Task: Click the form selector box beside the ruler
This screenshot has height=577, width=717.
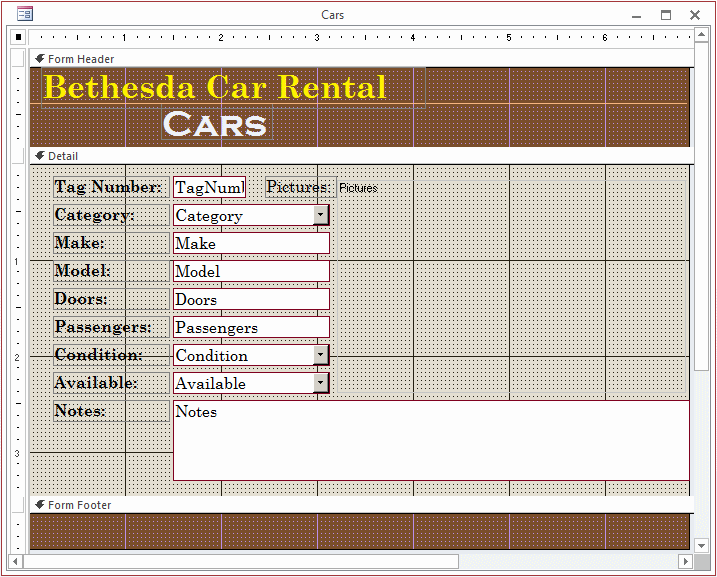Action: point(18,37)
